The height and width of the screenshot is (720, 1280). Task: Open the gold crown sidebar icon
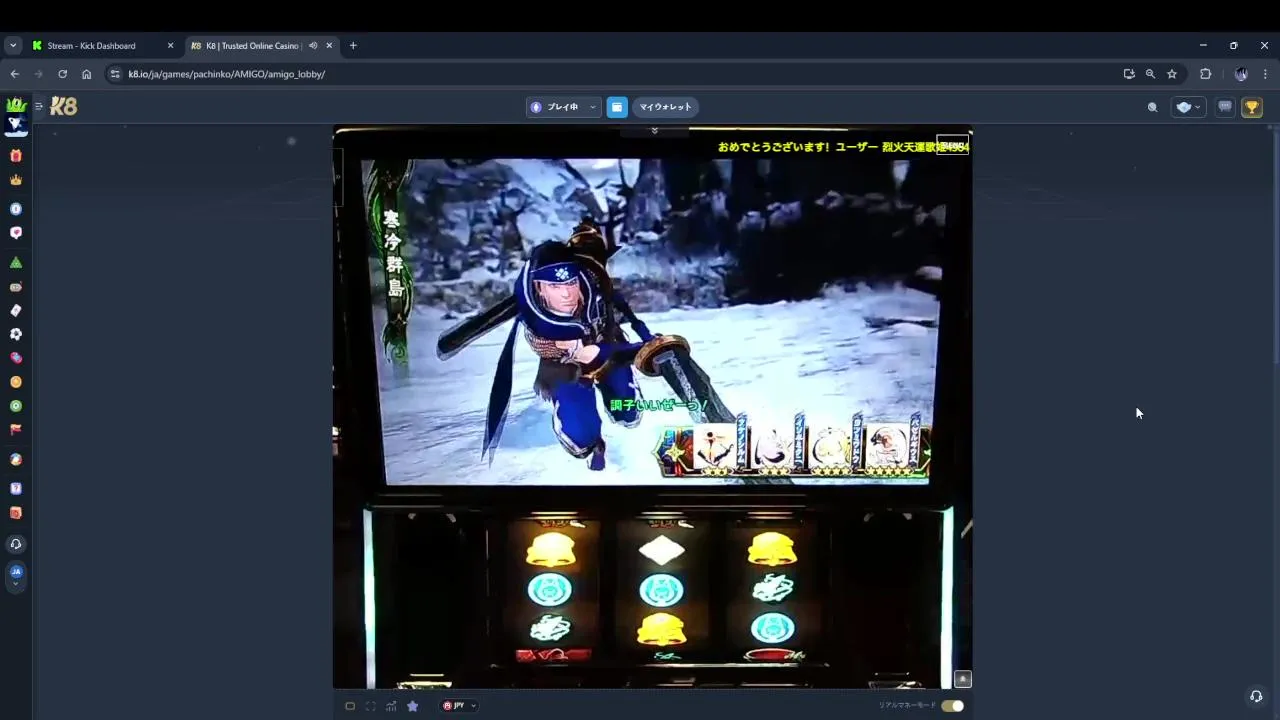(x=16, y=180)
